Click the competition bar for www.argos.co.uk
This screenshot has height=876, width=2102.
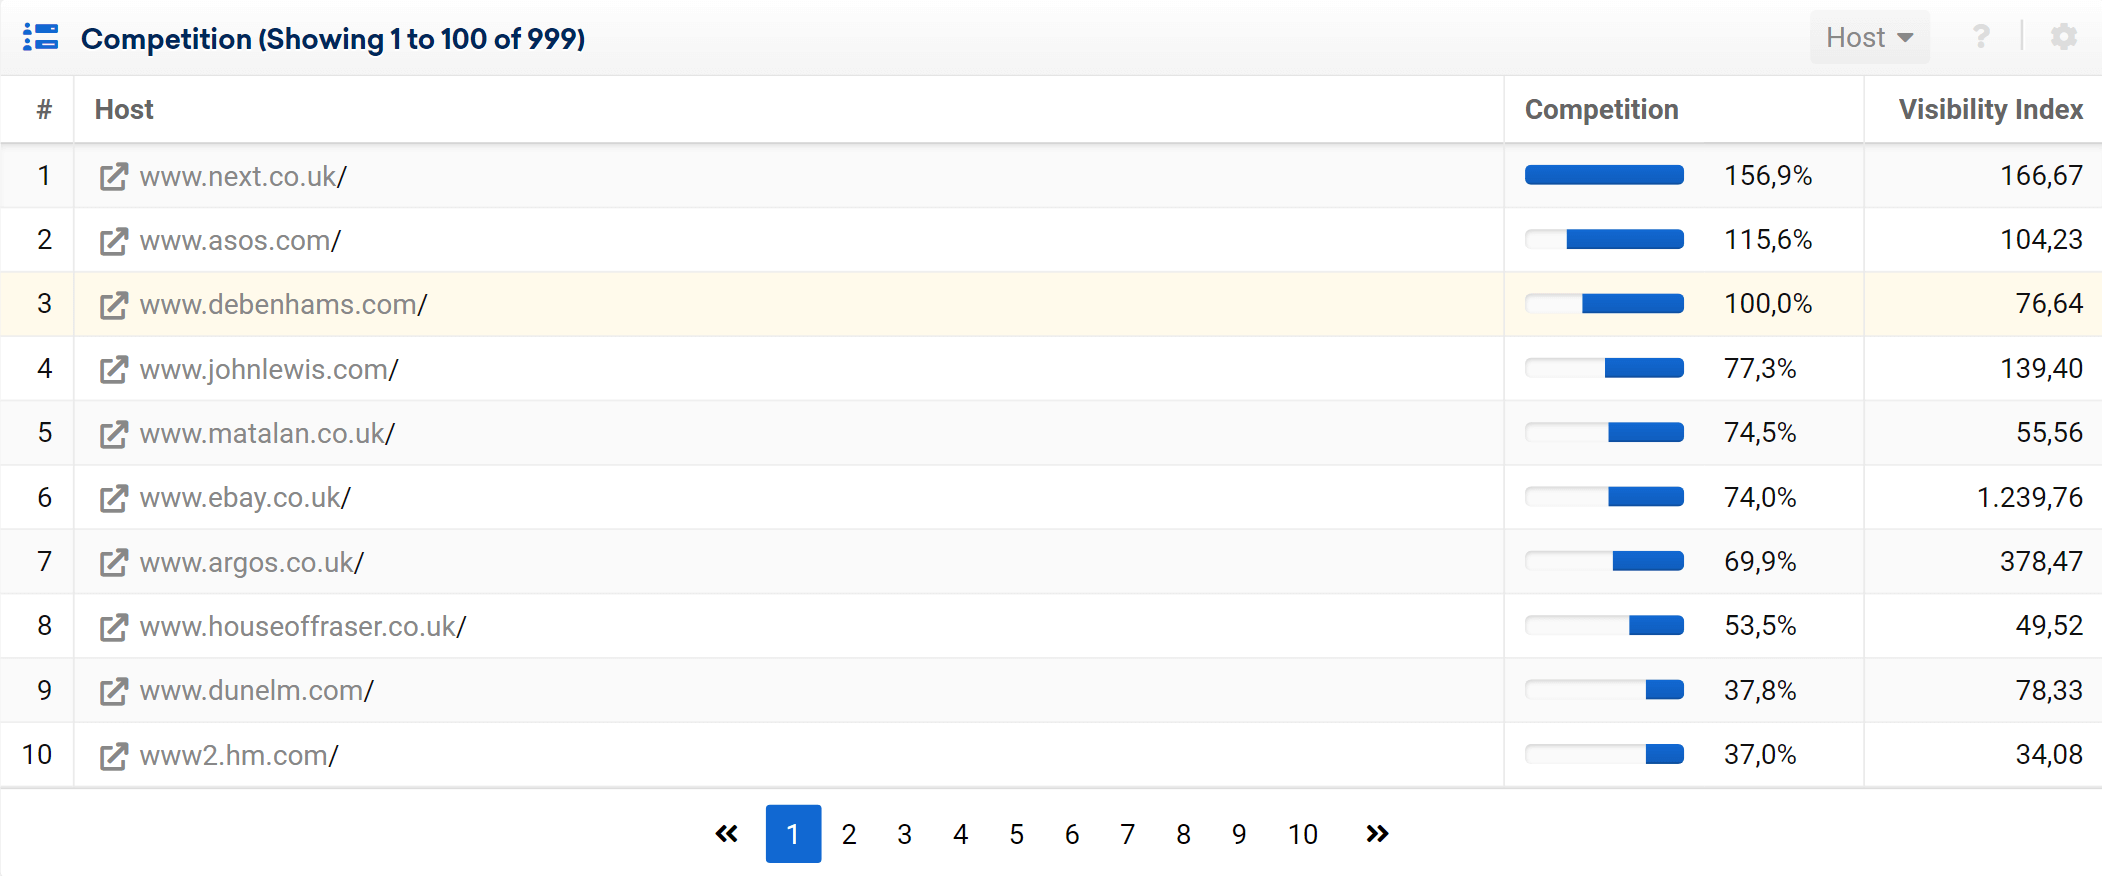[1604, 561]
